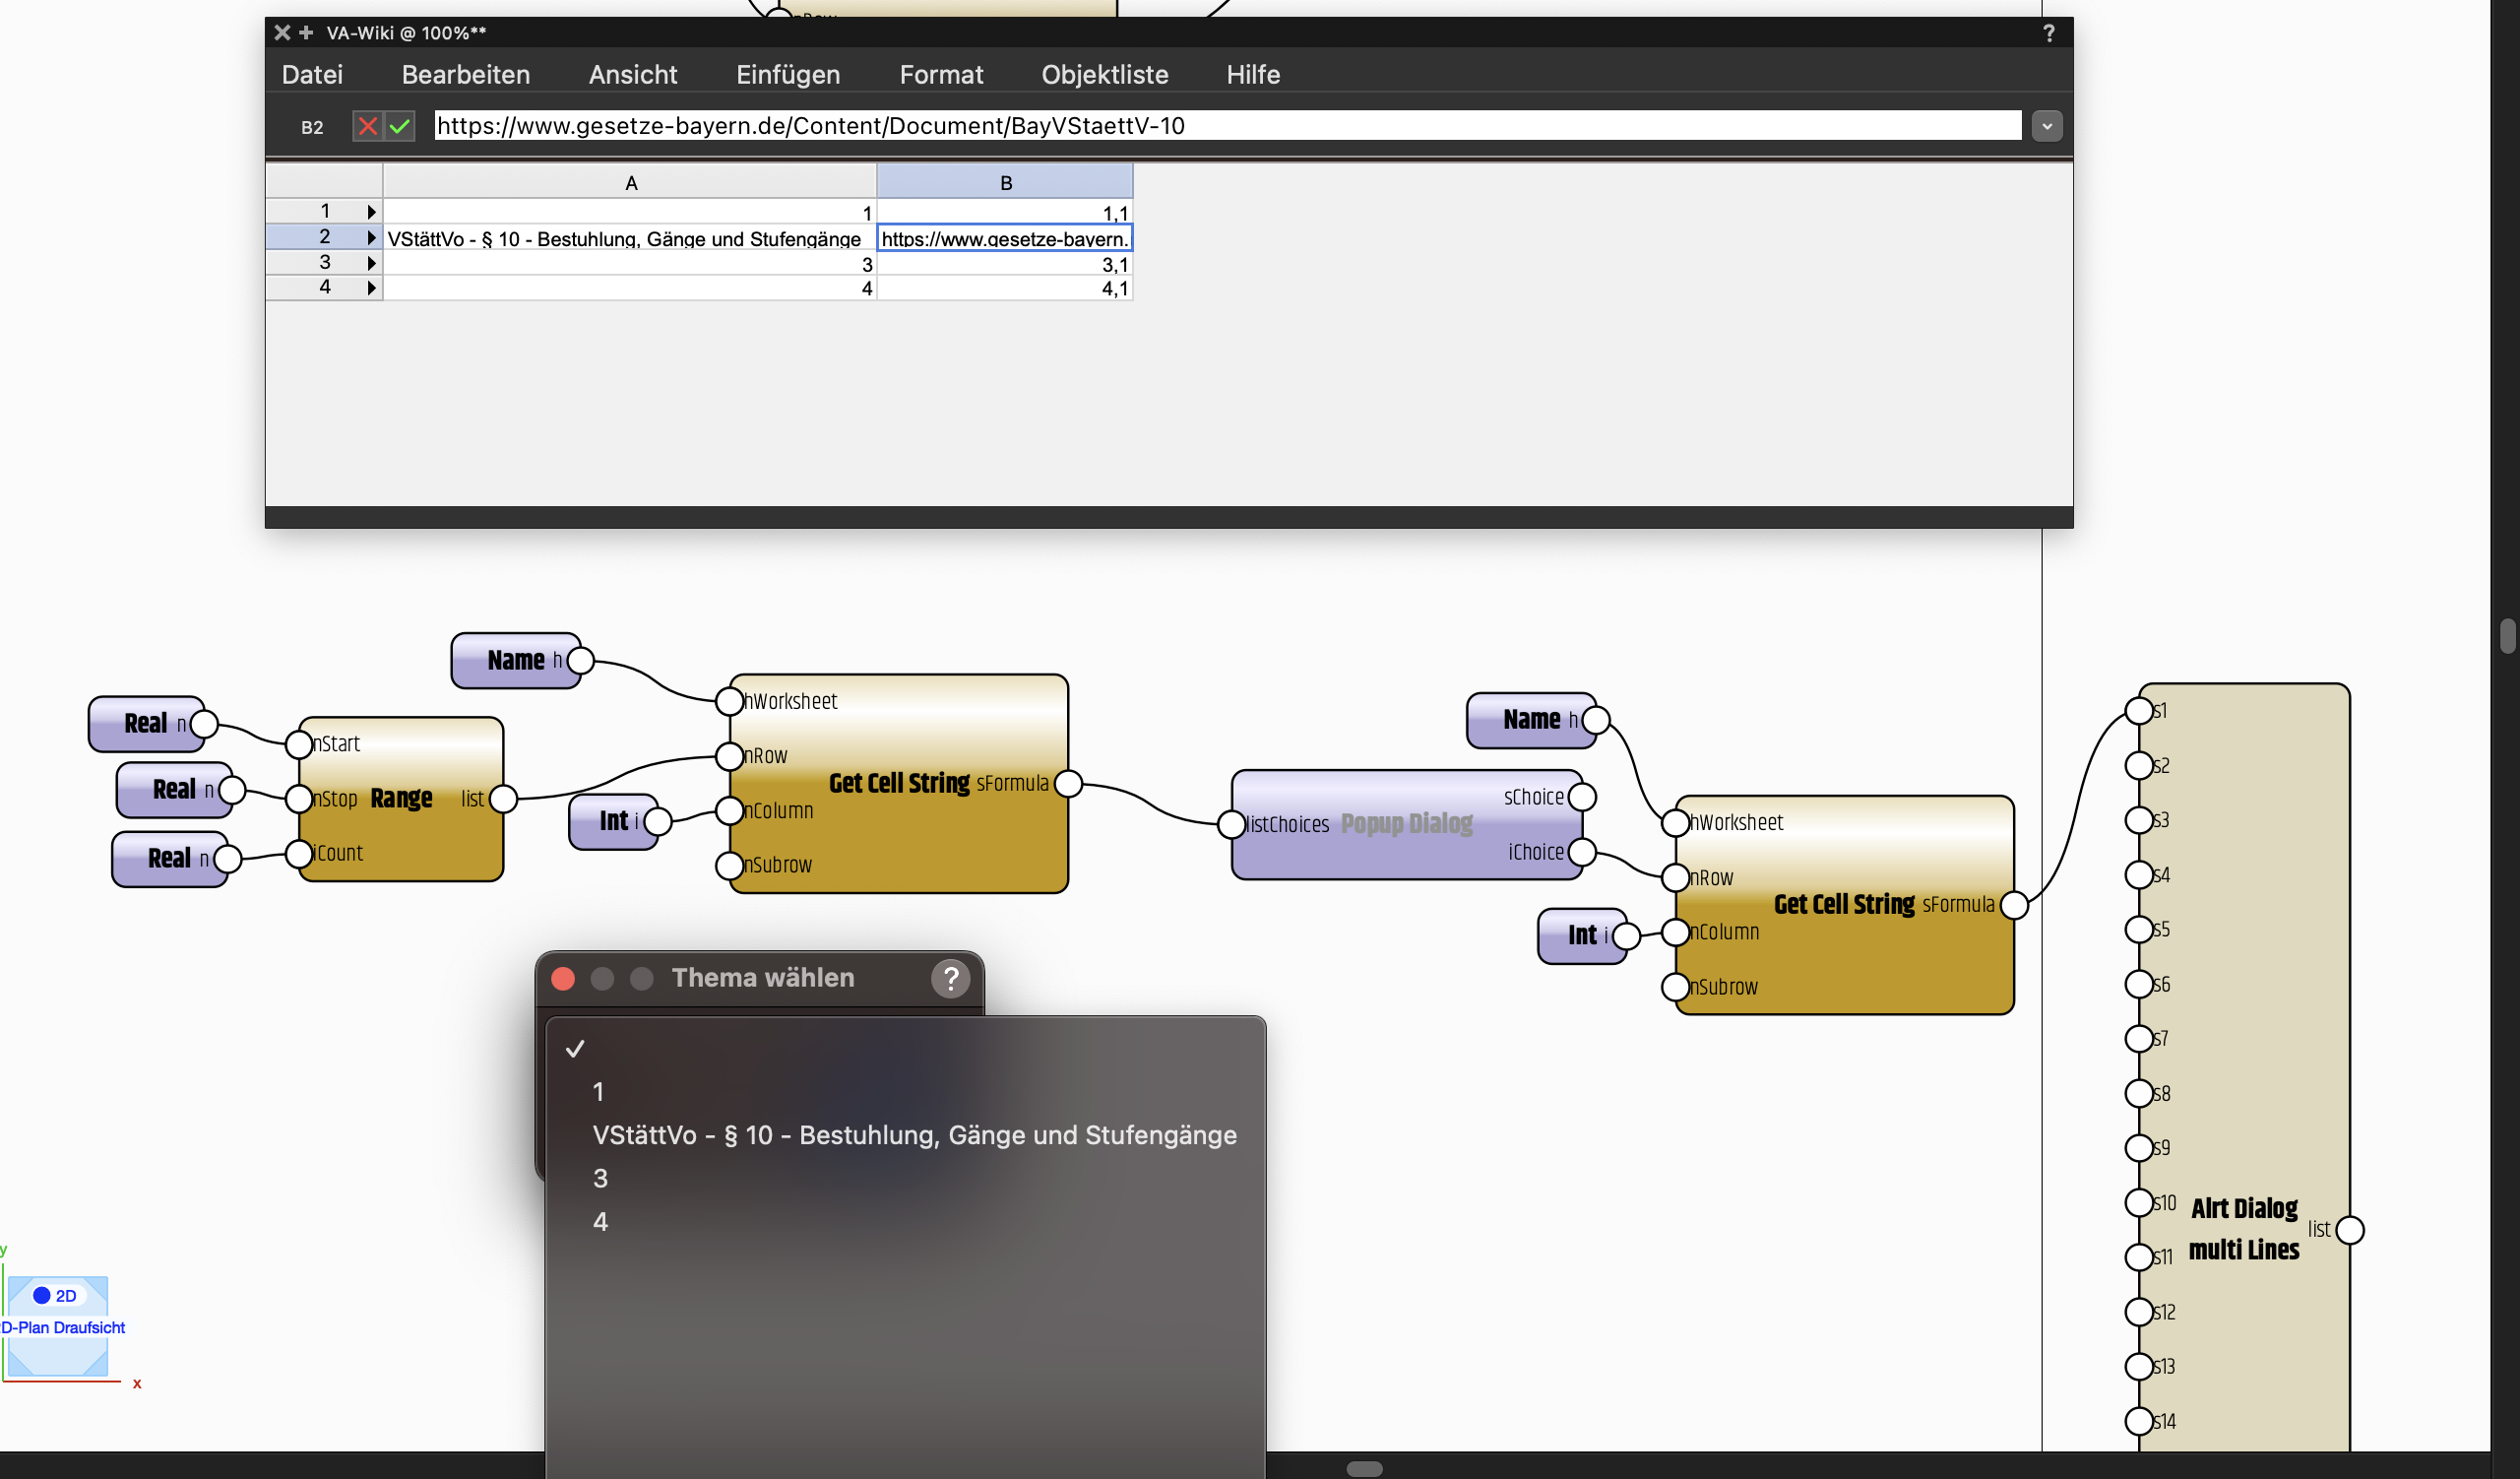The height and width of the screenshot is (1479, 2520).
Task: Open the Objektliste menu
Action: (x=1104, y=74)
